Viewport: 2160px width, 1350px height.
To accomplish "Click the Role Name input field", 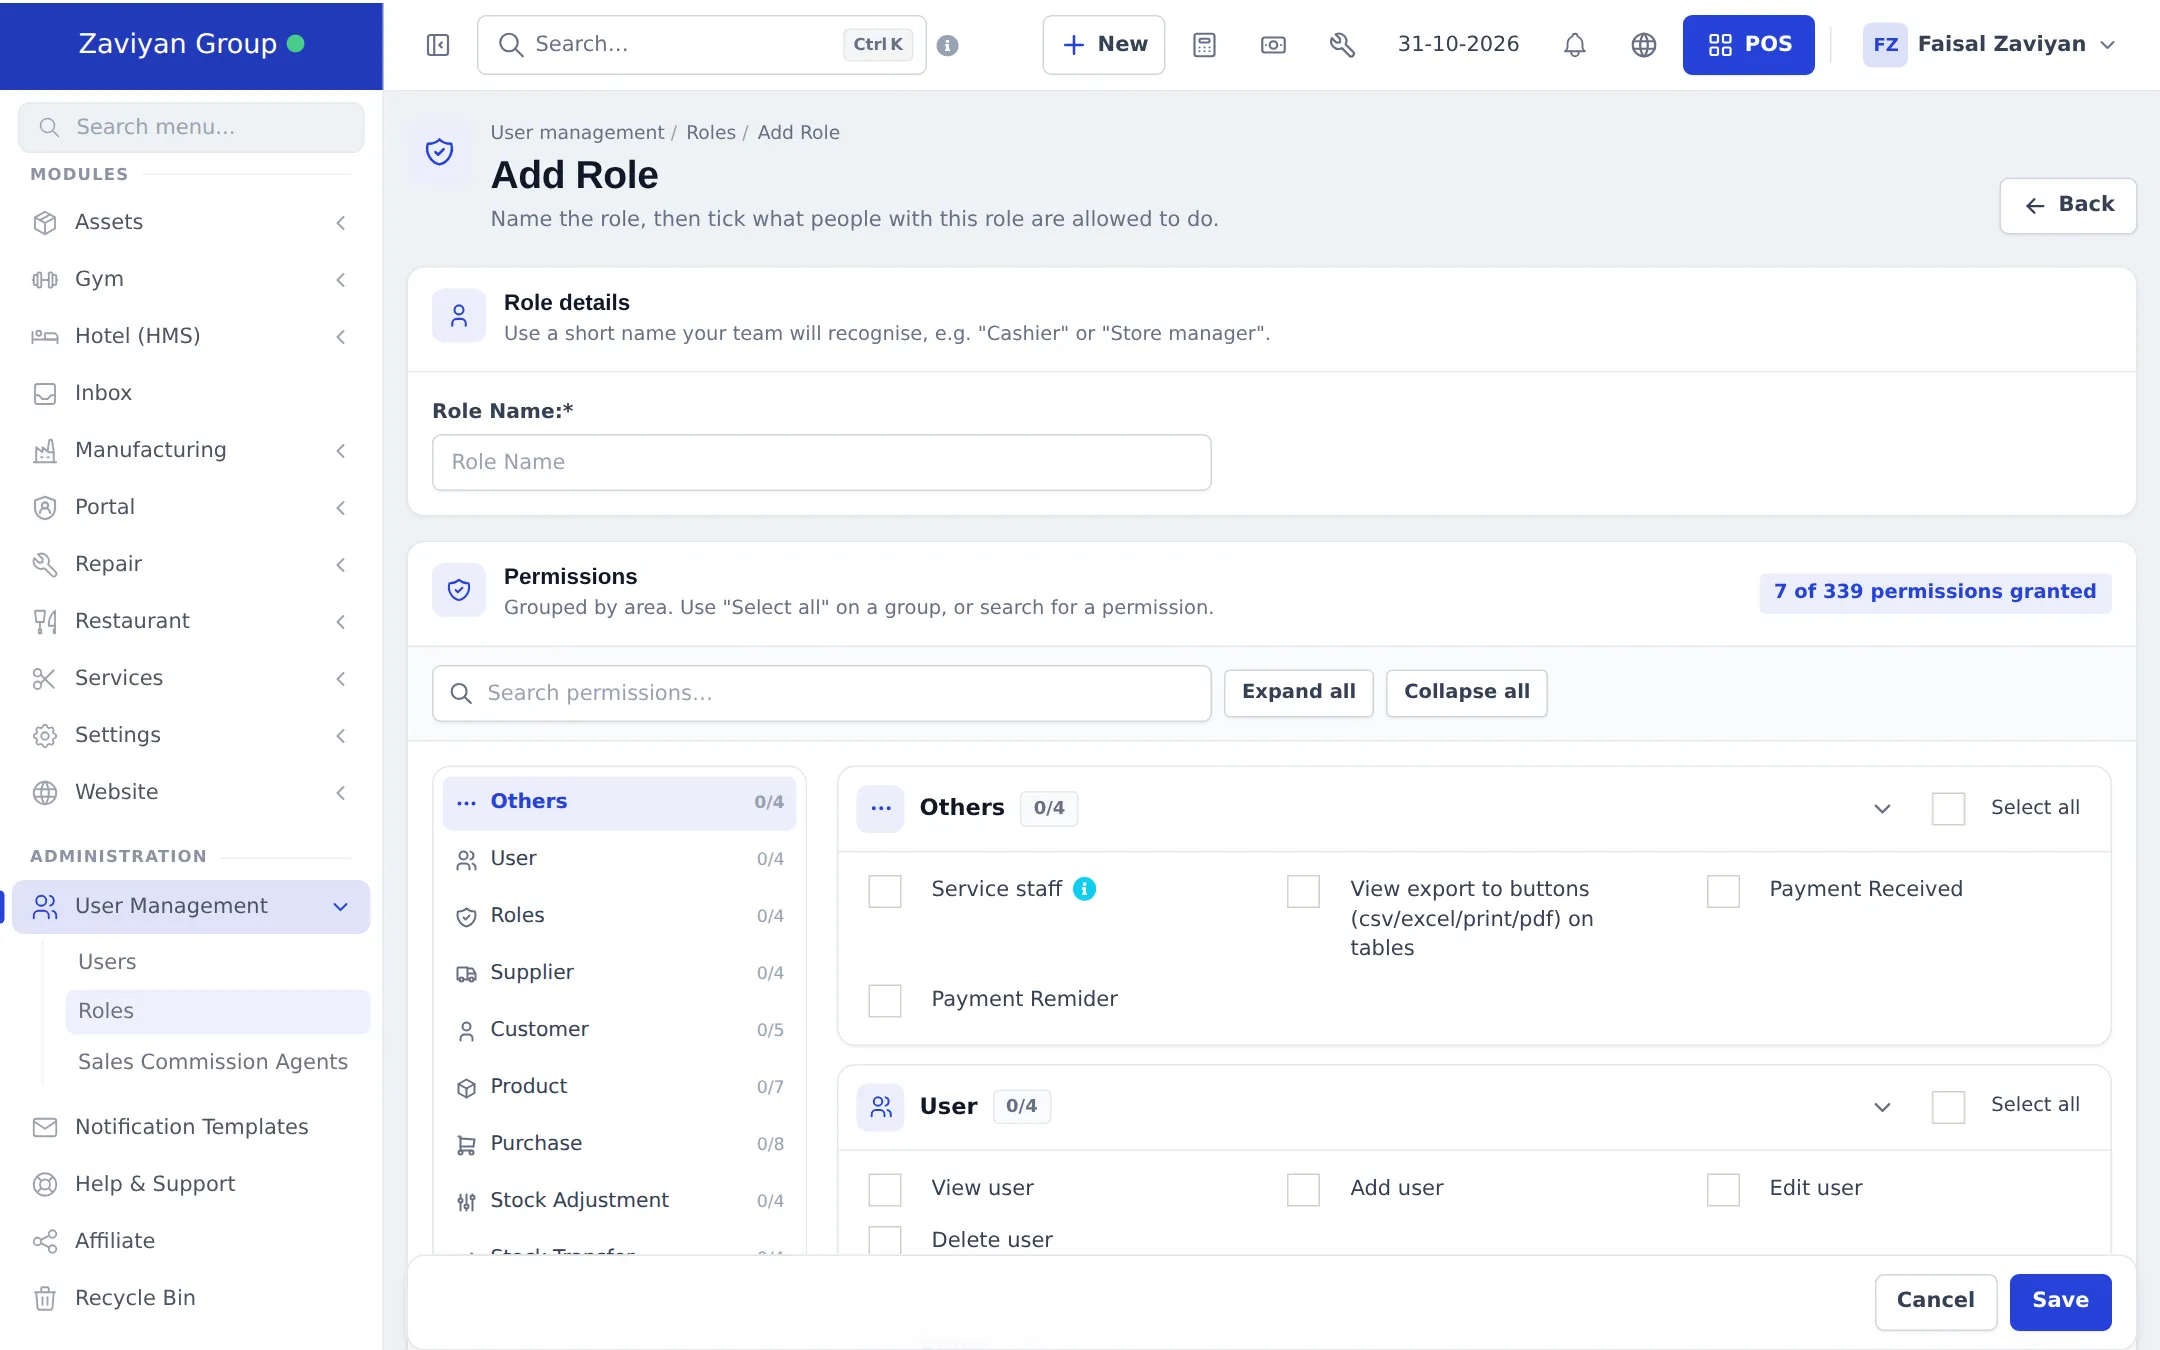I will tap(821, 462).
